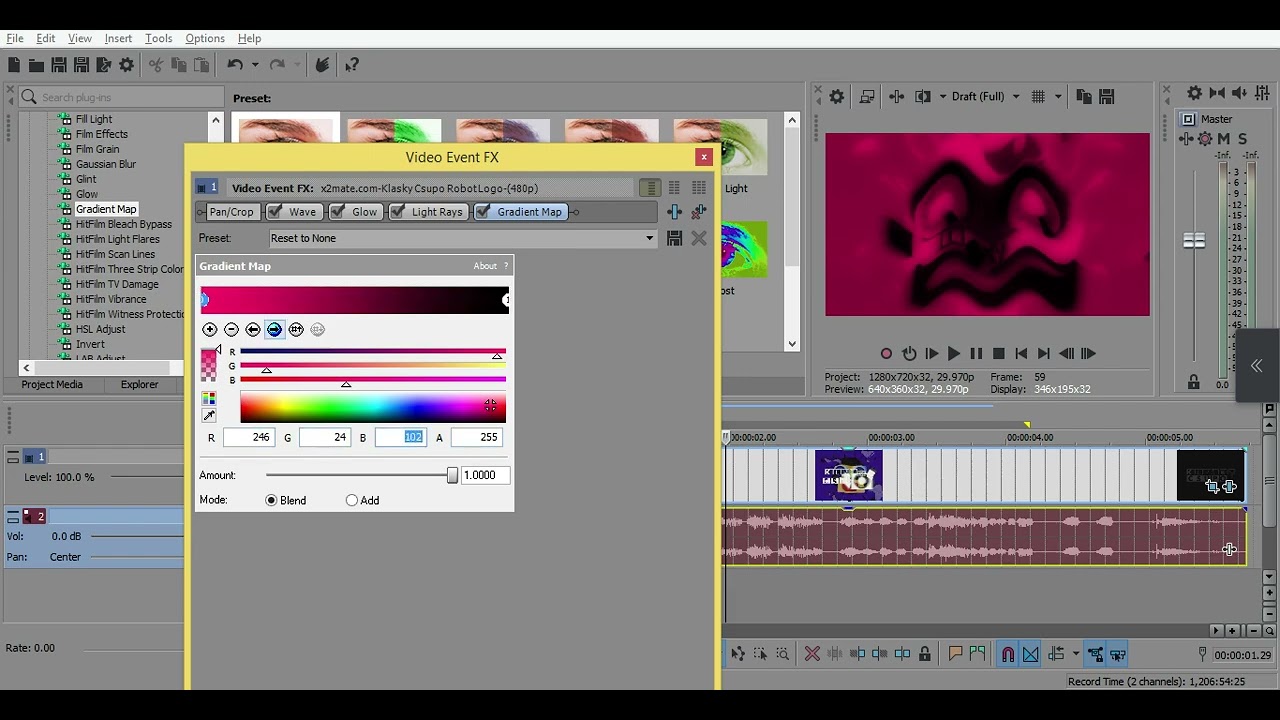
Task: Click the Amount slider handle
Action: click(452, 476)
